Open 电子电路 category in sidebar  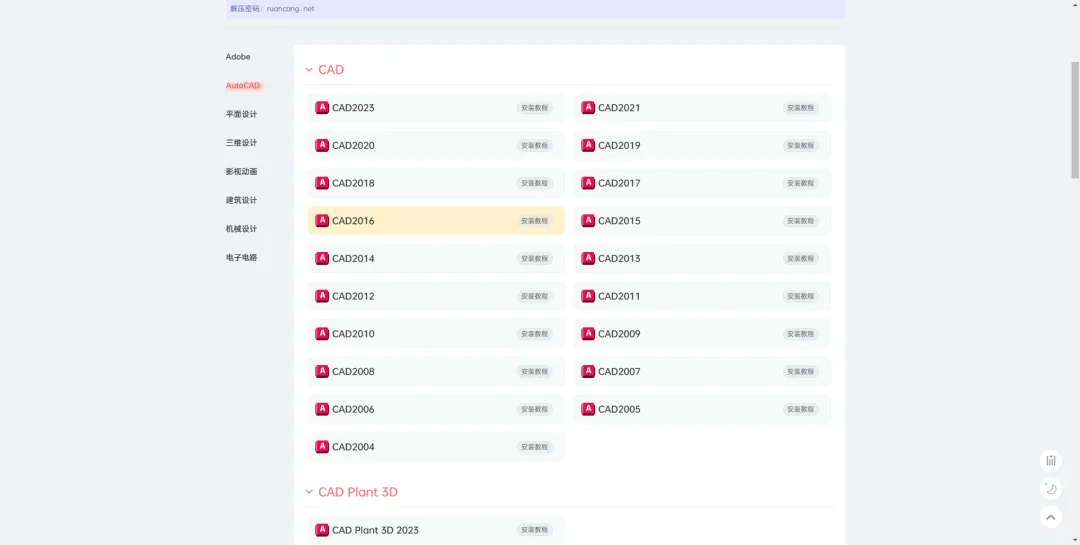[241, 257]
